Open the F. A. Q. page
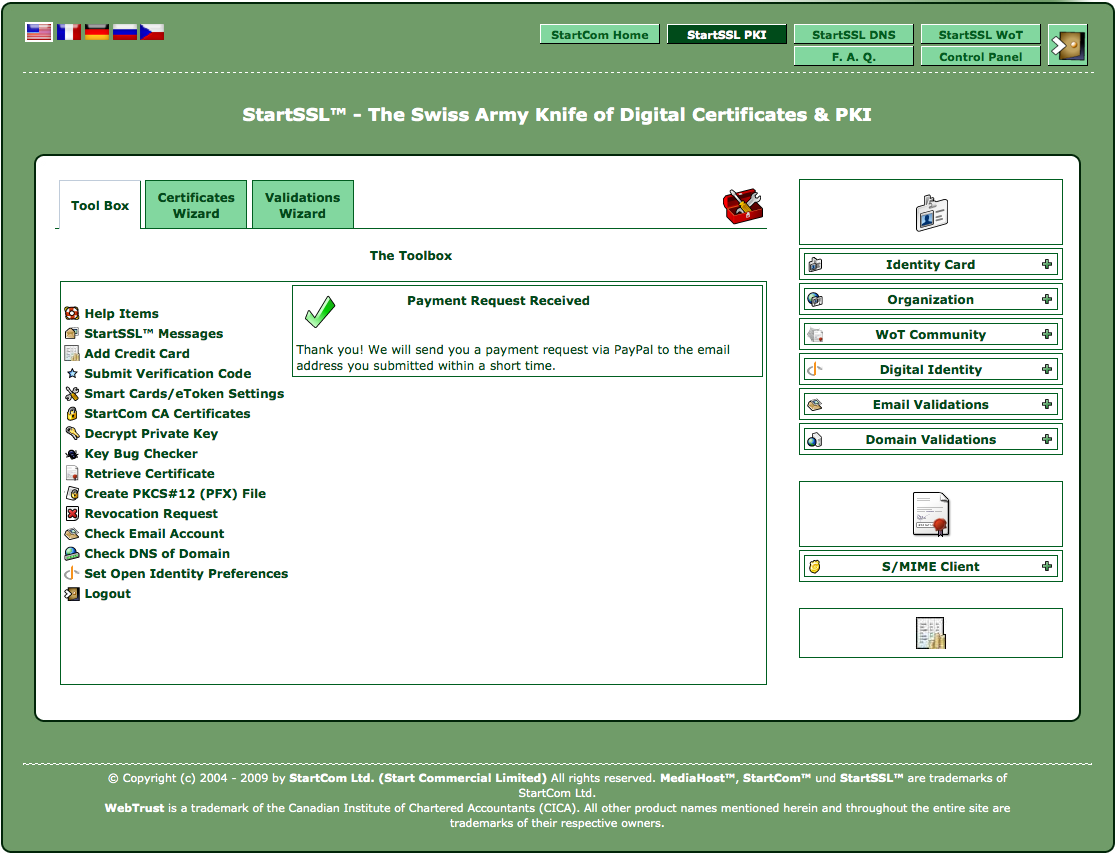Viewport: 1116px width, 854px height. coord(853,56)
